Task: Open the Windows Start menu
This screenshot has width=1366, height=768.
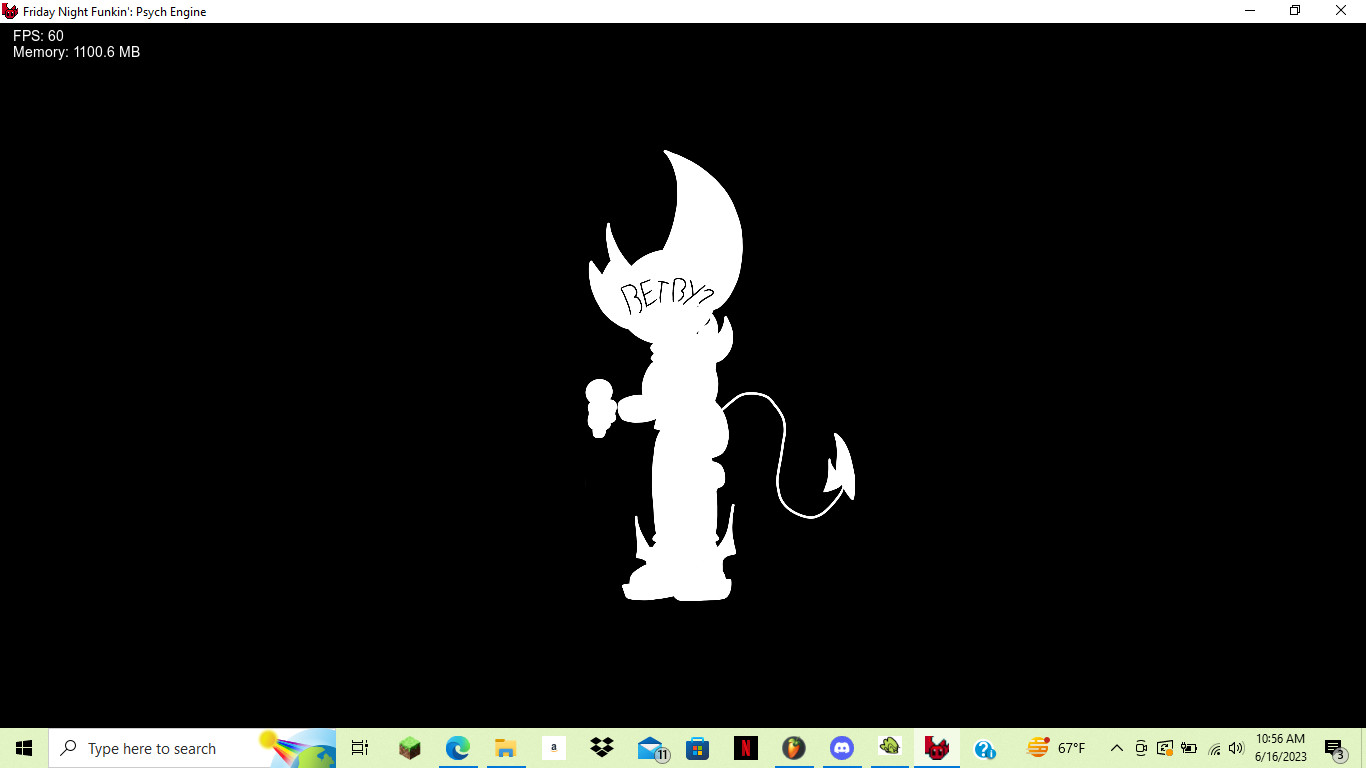Action: point(24,748)
